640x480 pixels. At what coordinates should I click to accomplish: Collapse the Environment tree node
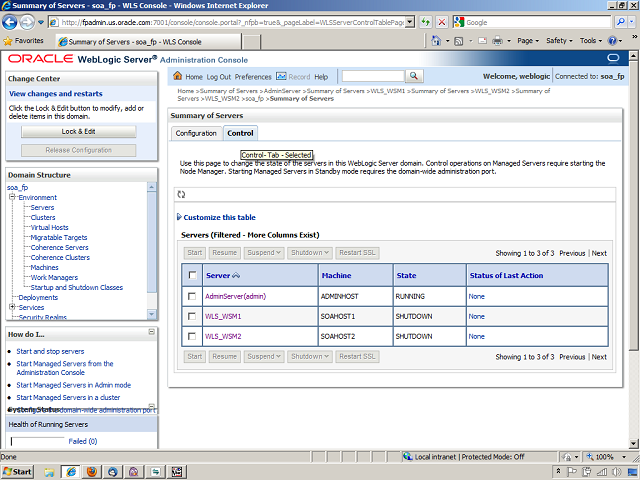click(12, 197)
